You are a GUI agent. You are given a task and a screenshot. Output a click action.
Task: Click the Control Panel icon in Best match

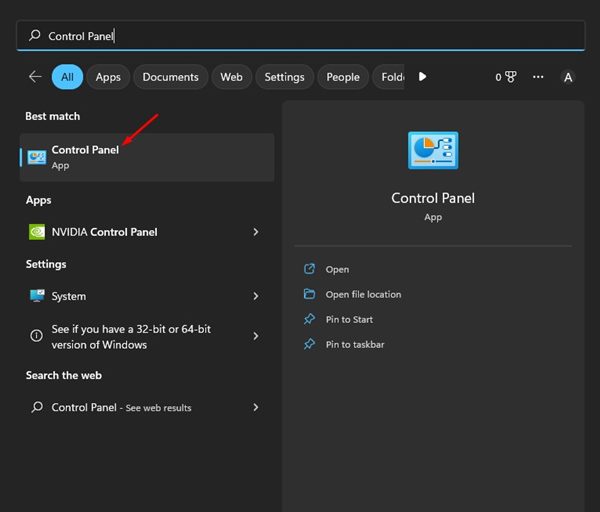(x=37, y=157)
